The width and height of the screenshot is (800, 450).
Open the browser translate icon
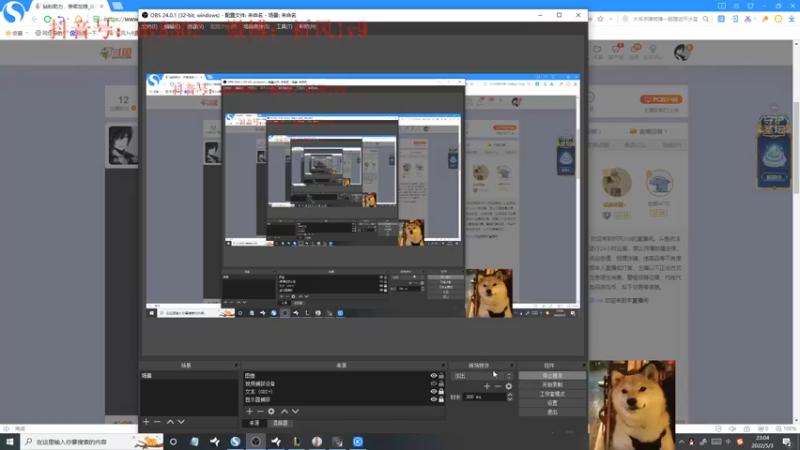point(721,19)
